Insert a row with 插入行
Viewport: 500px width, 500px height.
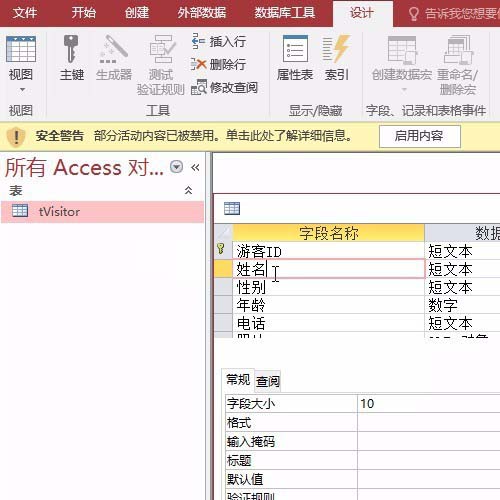coord(219,42)
